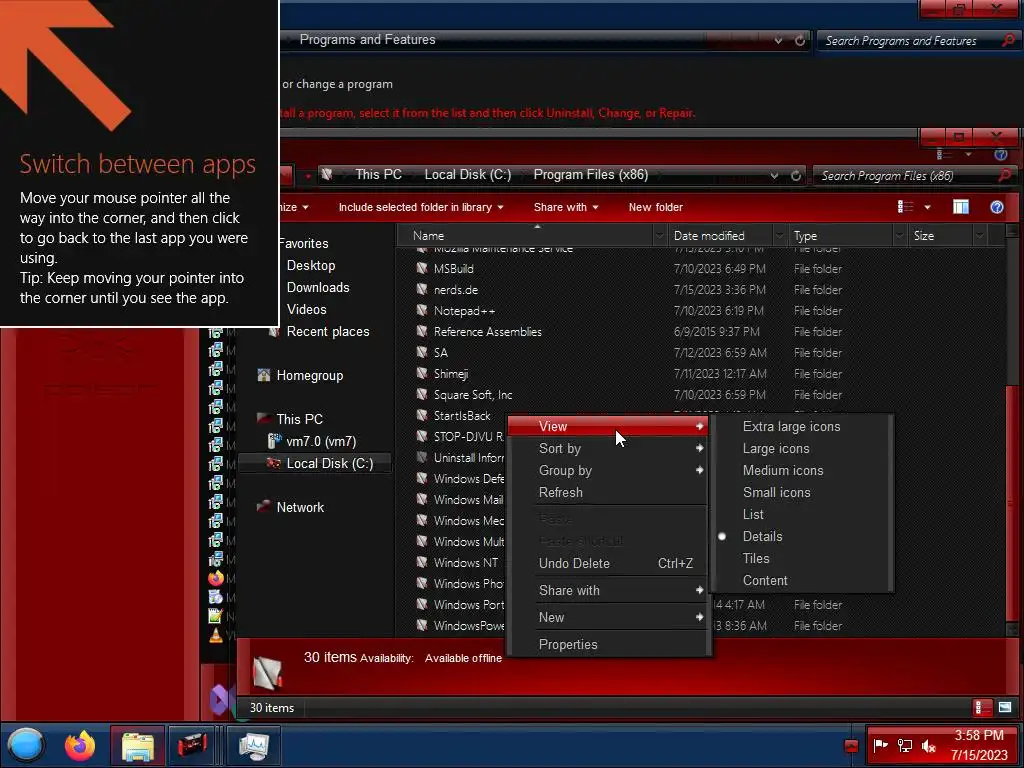Switch to large thumbnails view icon in status bar
Image resolution: width=1024 pixels, height=768 pixels.
(x=1005, y=707)
